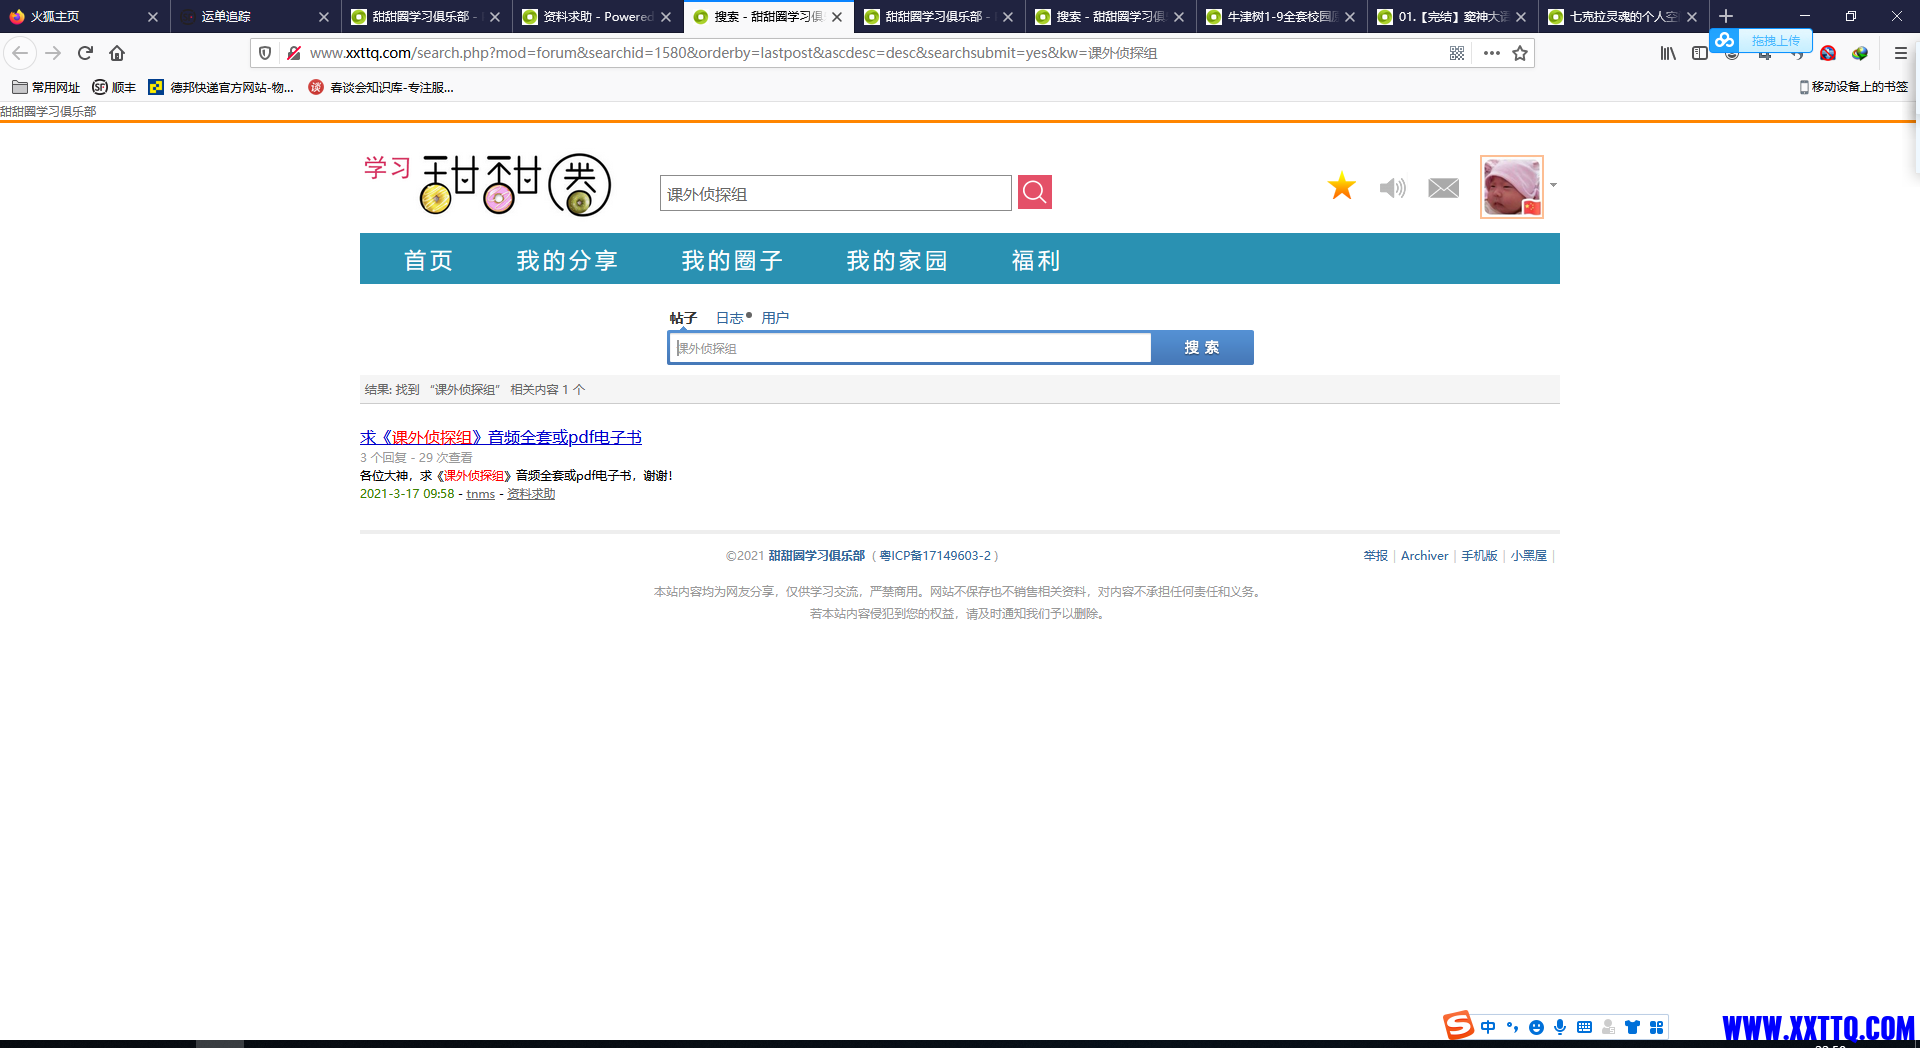The width and height of the screenshot is (1920, 1048).
Task: Close the 运单追踪 tab
Action: tap(324, 16)
